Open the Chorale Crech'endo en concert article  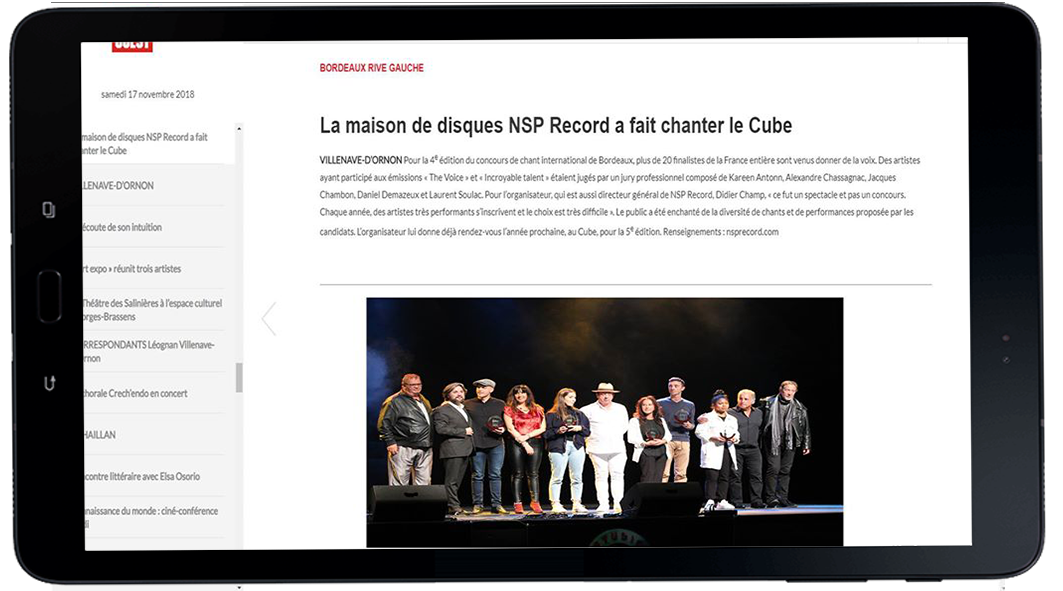[136, 393]
